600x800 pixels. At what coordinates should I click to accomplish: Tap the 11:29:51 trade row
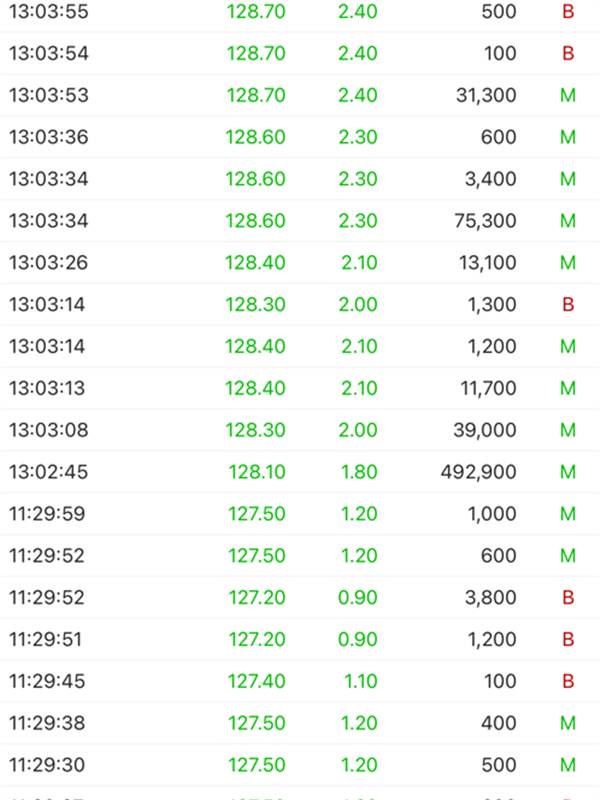300,639
